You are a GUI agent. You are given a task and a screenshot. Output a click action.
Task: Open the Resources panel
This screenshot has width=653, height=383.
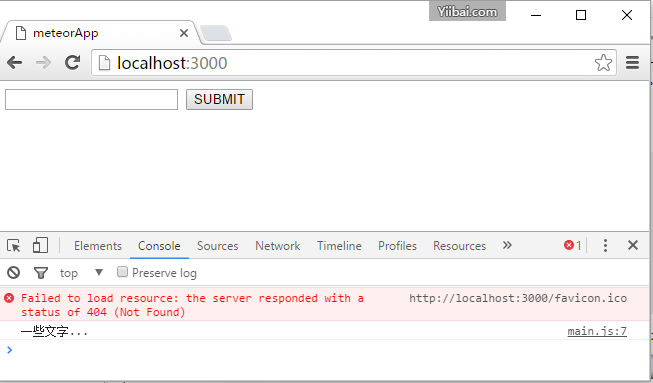[459, 246]
